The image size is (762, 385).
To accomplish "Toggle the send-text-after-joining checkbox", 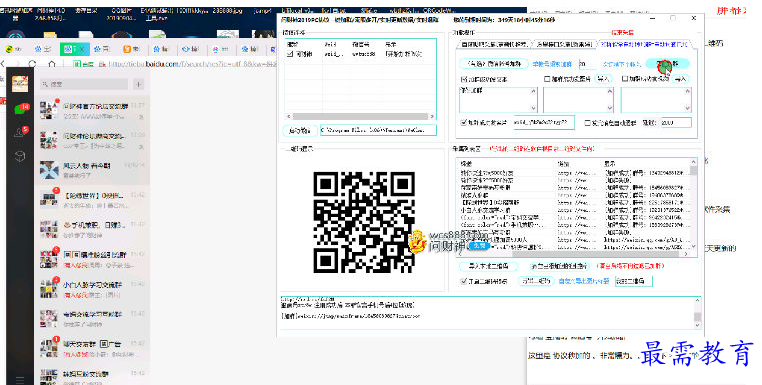I will coord(463,79).
